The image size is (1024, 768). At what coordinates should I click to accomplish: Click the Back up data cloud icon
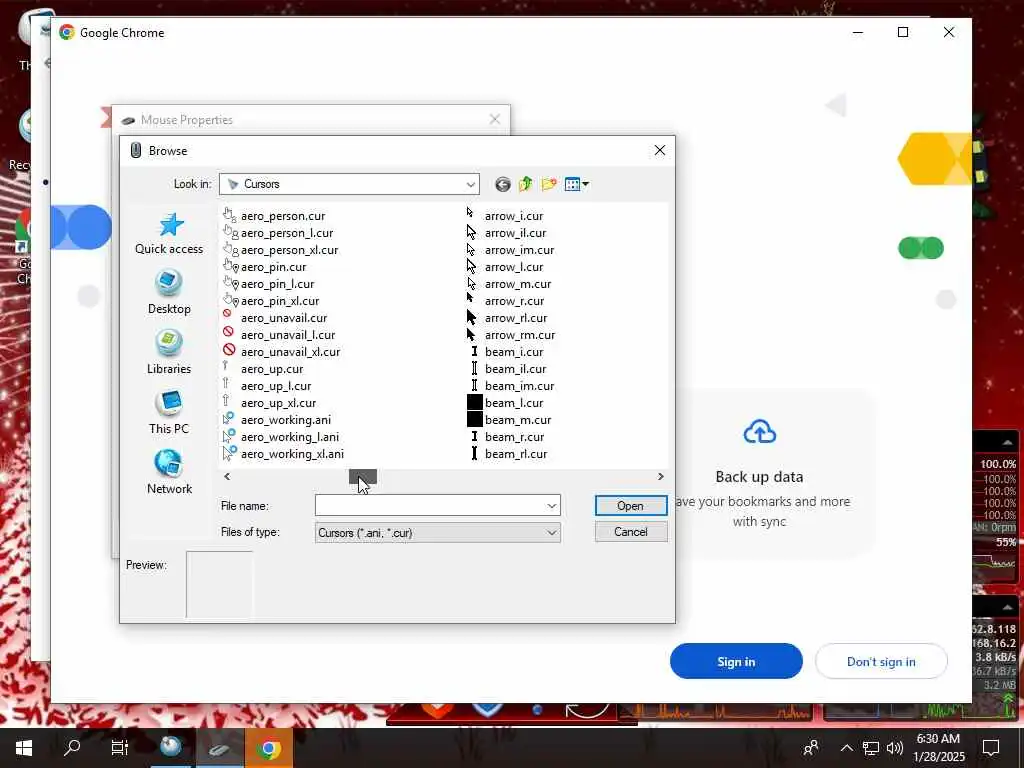click(760, 432)
